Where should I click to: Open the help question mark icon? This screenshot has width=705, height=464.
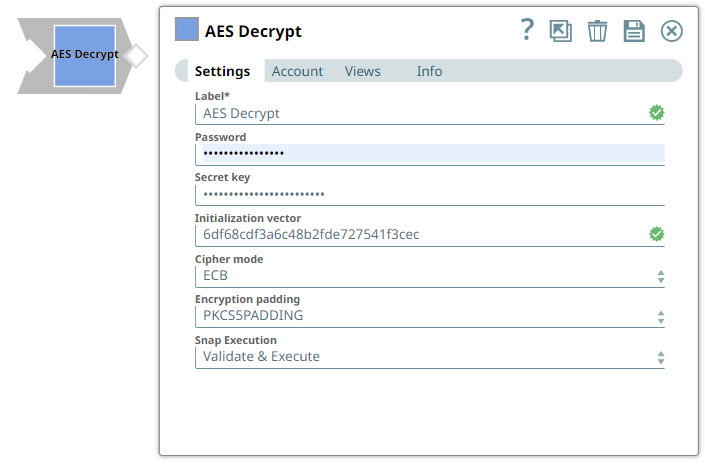point(528,30)
